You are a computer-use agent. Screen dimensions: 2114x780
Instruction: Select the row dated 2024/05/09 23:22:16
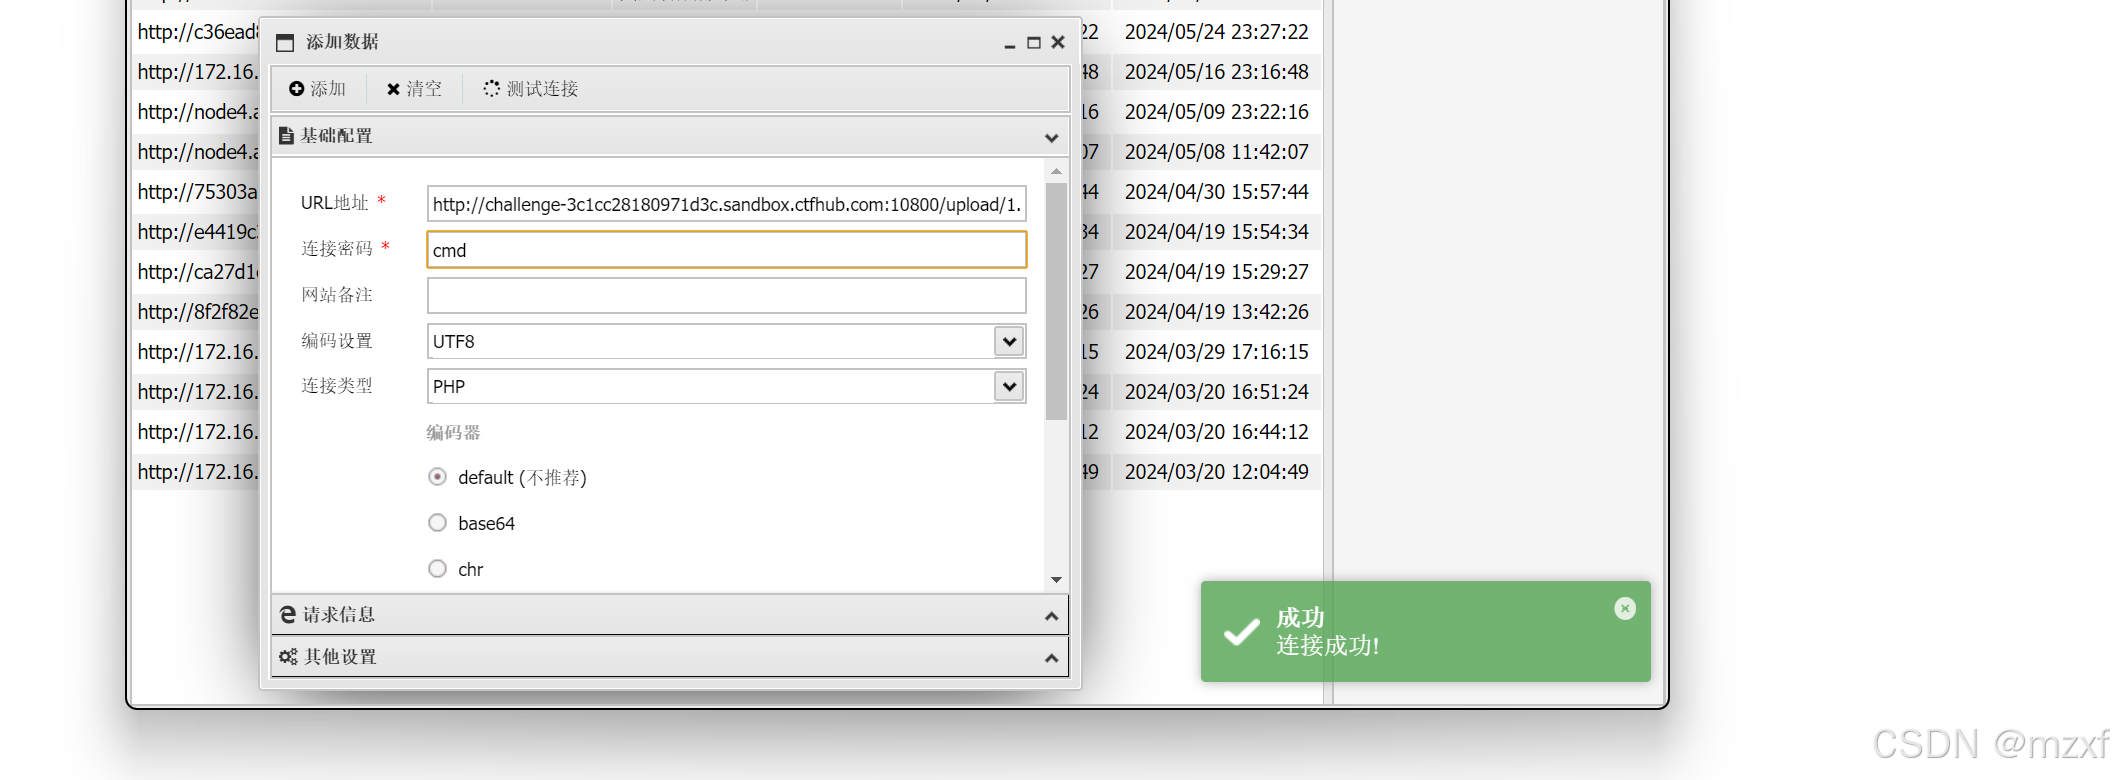point(1216,112)
